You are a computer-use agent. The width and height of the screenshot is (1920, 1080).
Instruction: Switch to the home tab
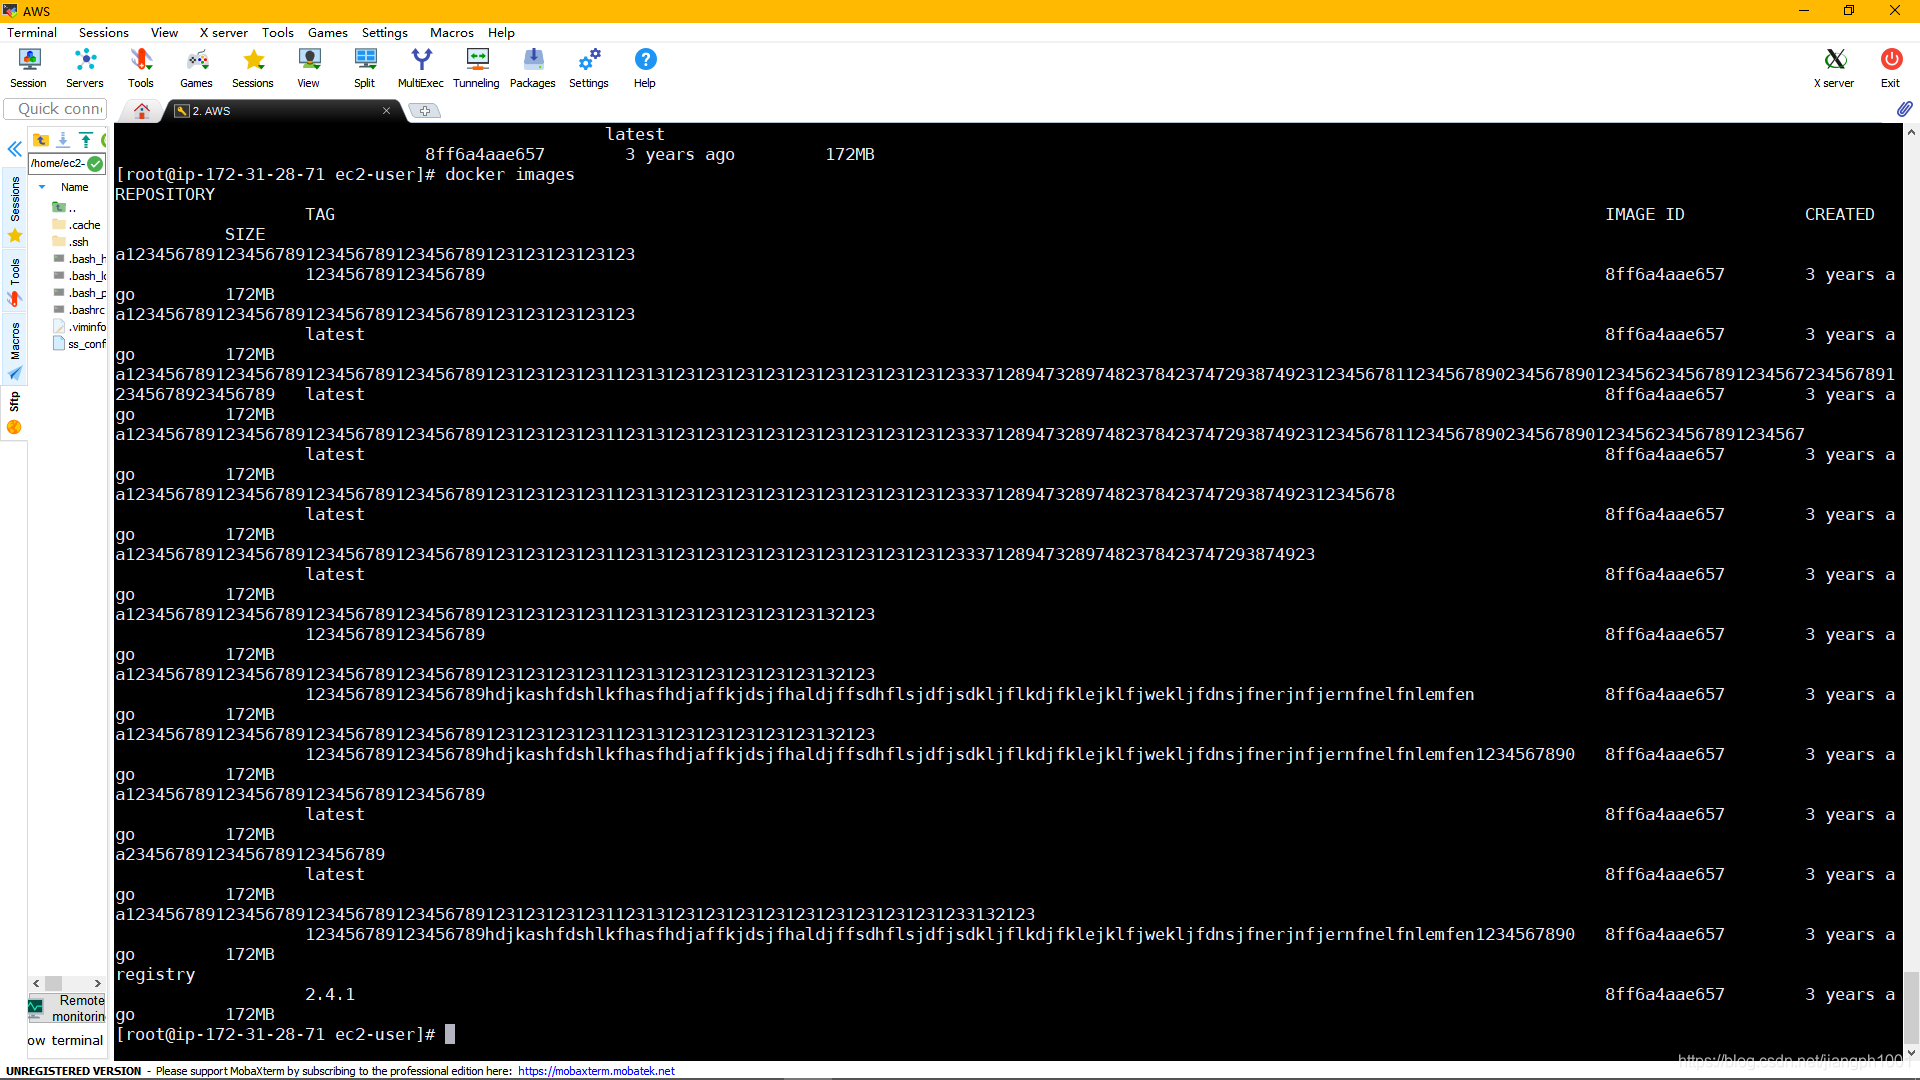pos(142,111)
